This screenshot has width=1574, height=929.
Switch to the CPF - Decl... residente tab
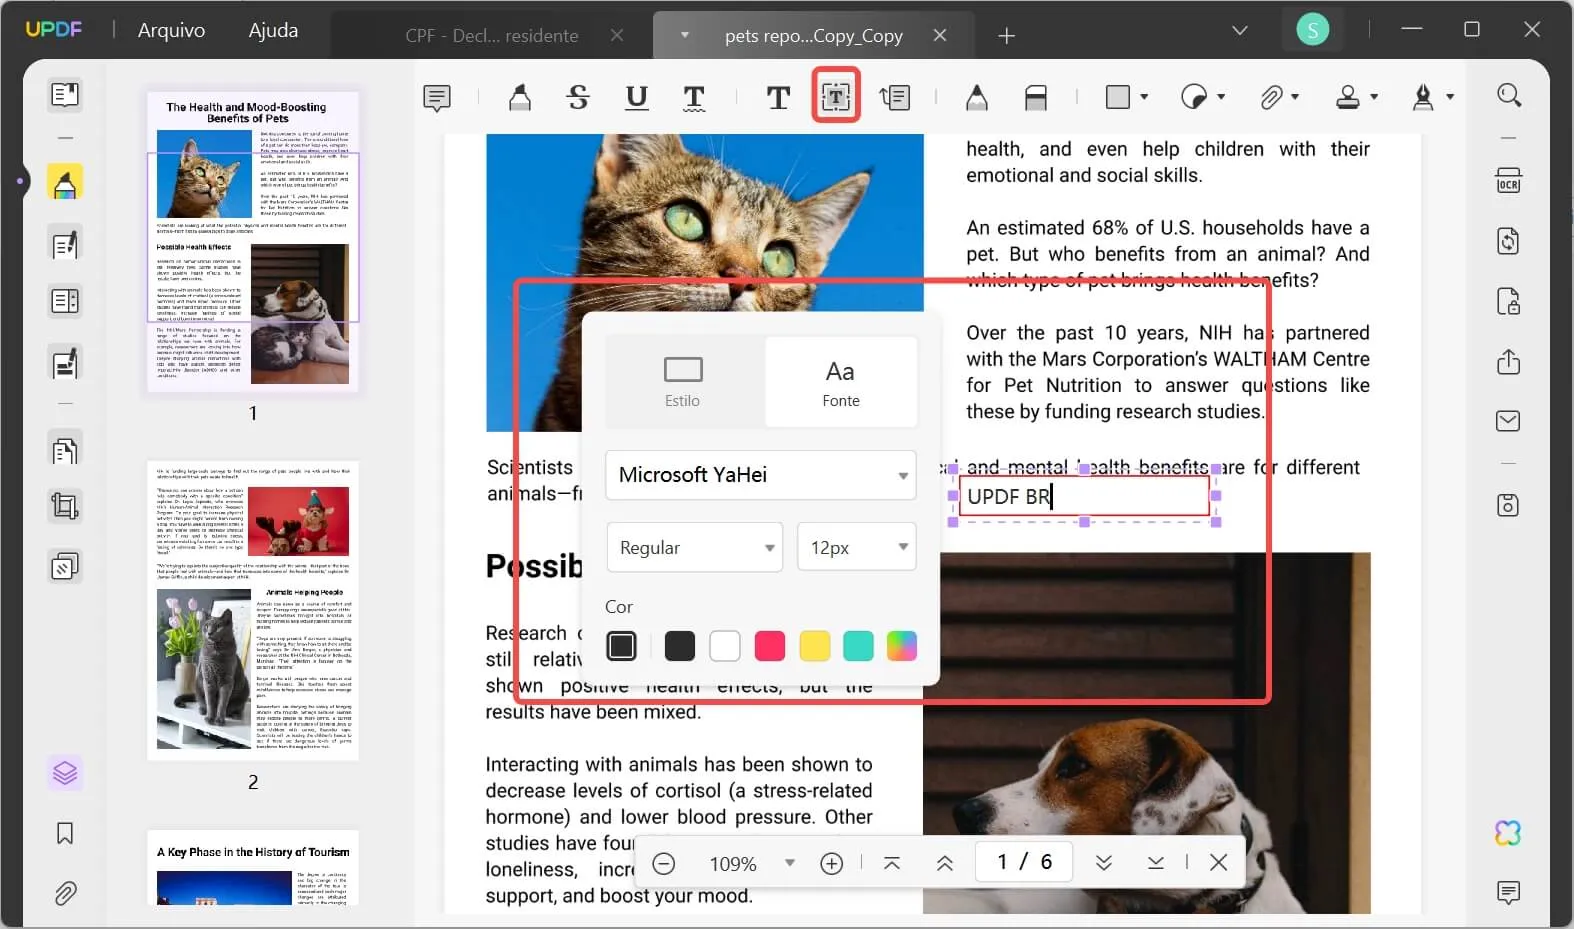click(x=492, y=36)
